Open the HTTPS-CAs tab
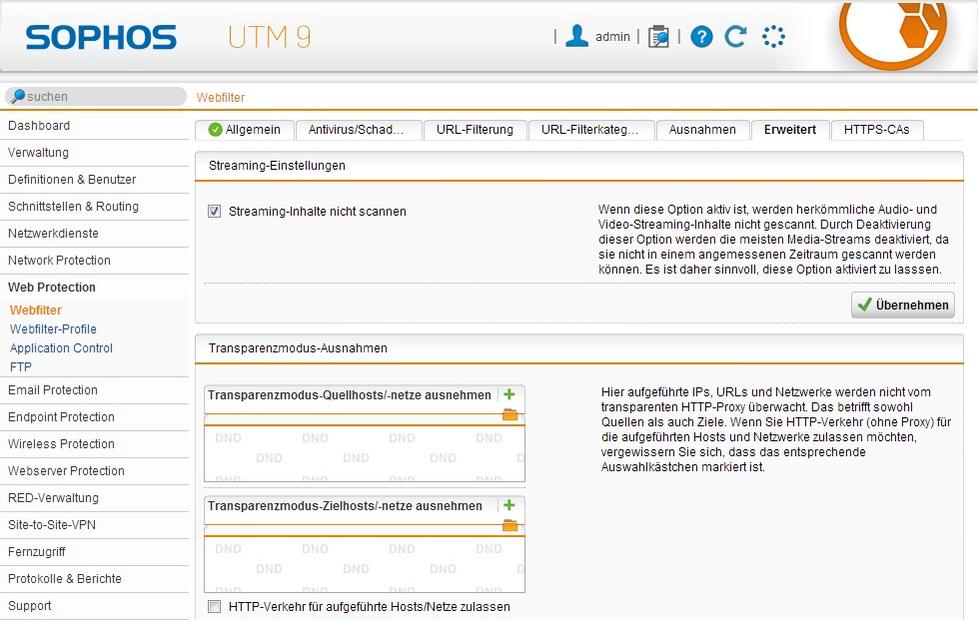Screen dimensions: 978x620 877,130
